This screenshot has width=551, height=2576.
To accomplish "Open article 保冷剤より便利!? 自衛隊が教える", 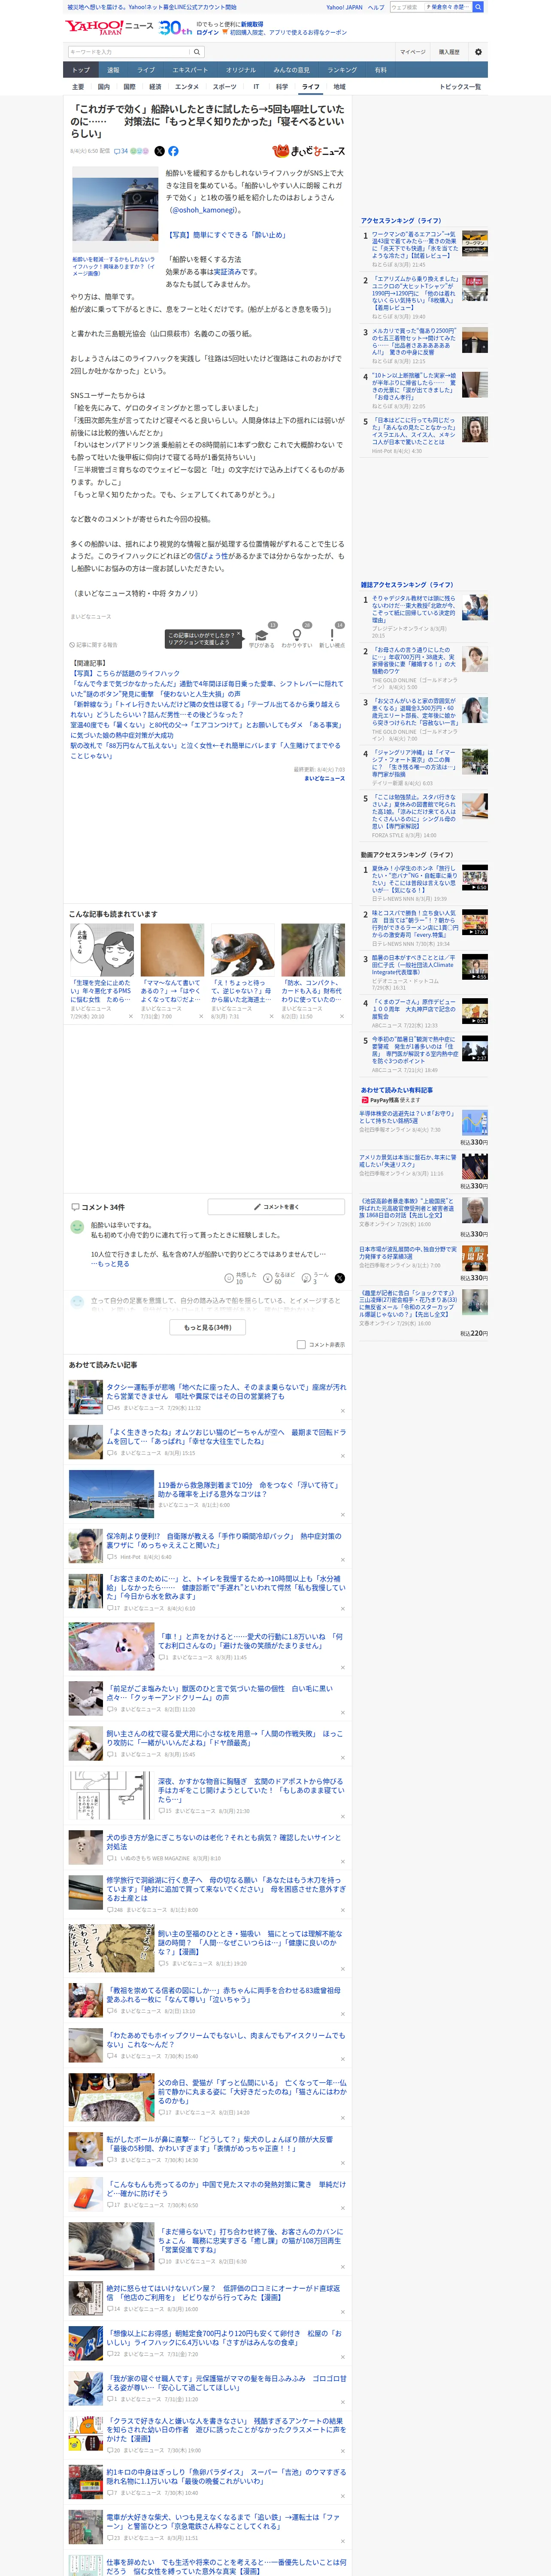I will [x=224, y=1541].
